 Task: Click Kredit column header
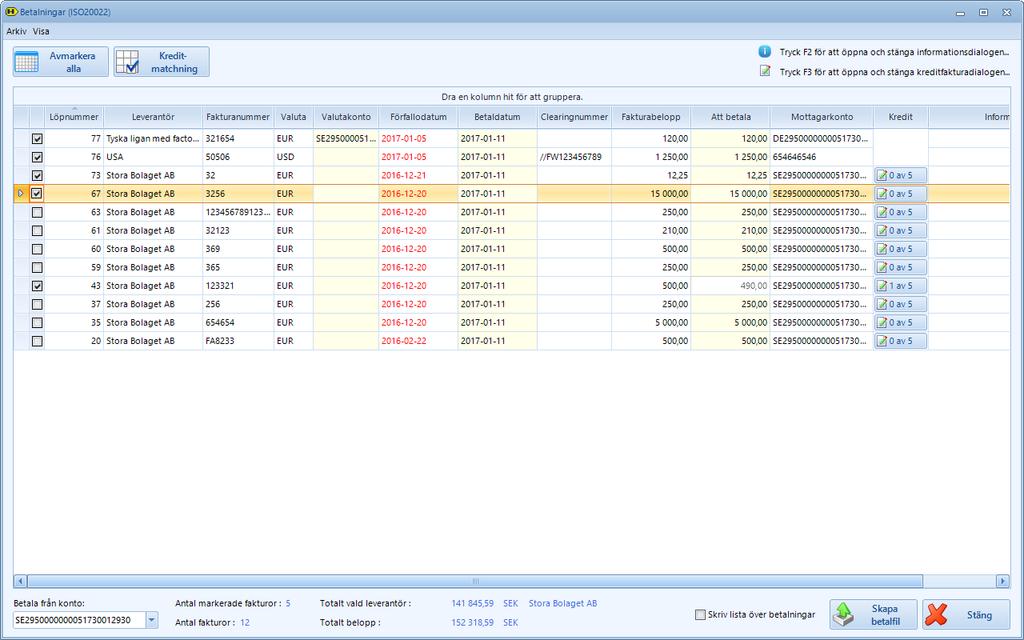(x=901, y=117)
